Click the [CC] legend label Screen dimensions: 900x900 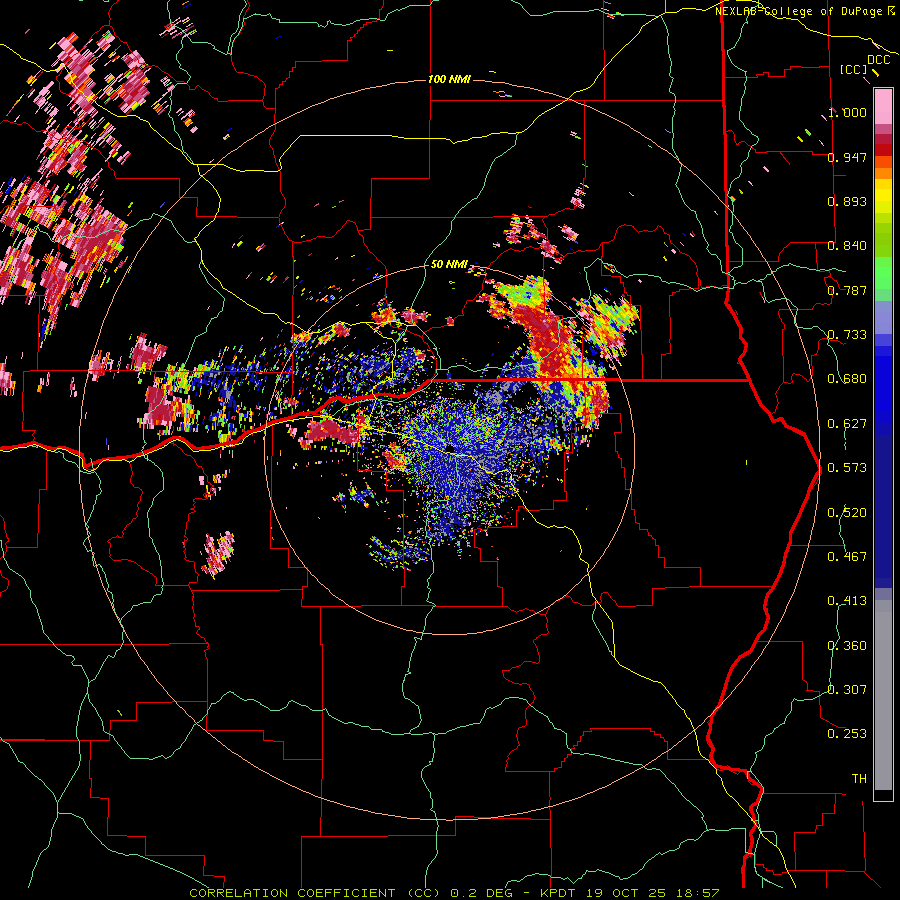coord(853,69)
